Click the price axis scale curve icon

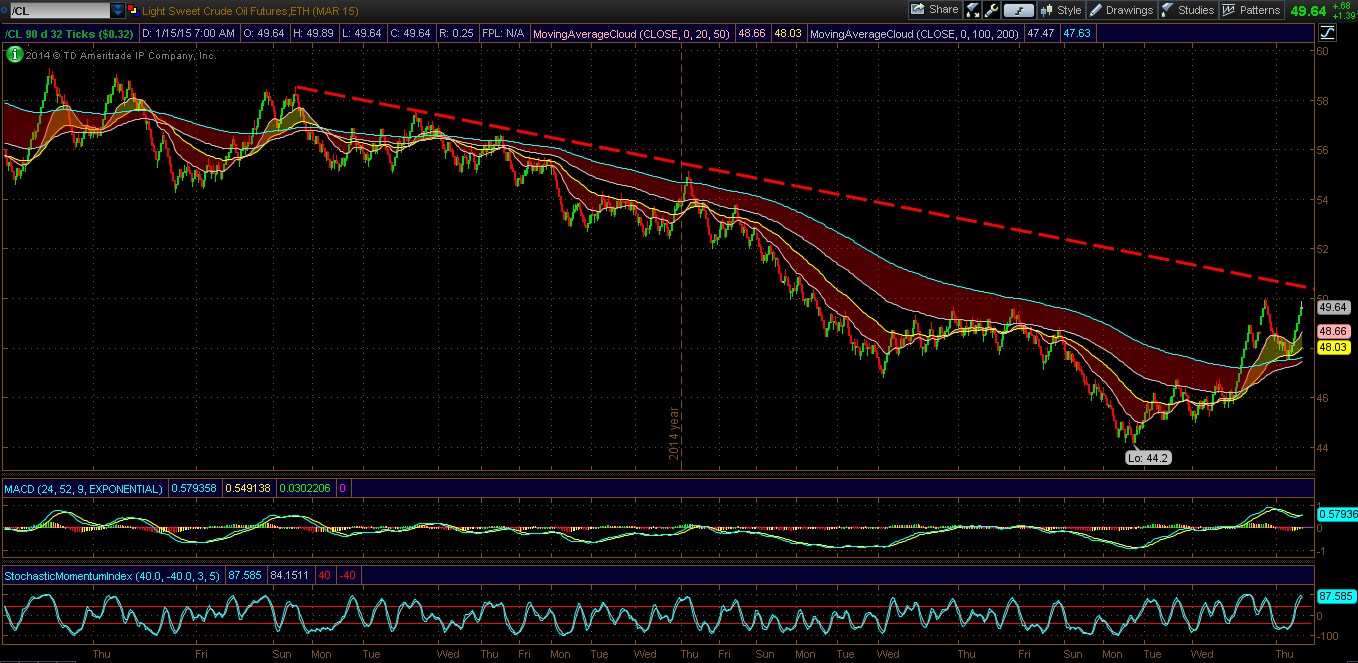pyautogui.click(x=1326, y=32)
